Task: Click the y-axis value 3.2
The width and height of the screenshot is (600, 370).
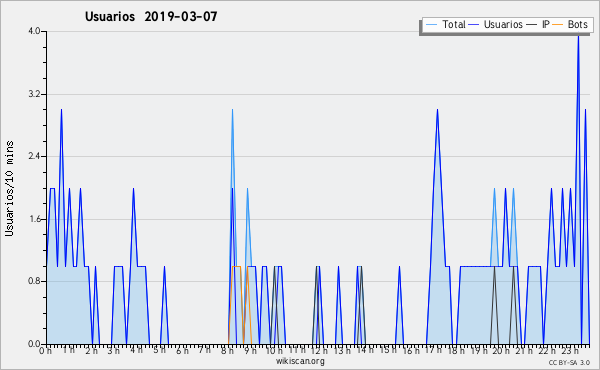Action: pos(34,94)
